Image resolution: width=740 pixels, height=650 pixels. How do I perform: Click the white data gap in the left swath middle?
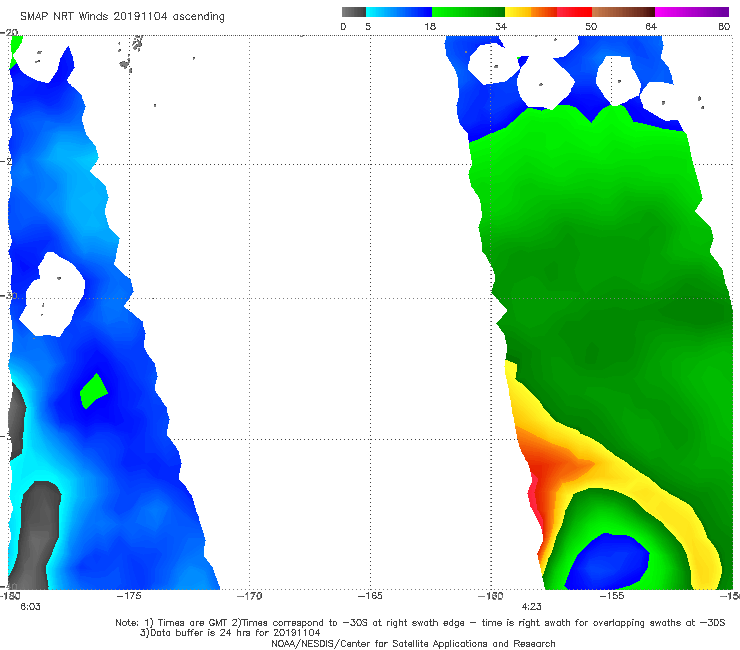click(52, 295)
